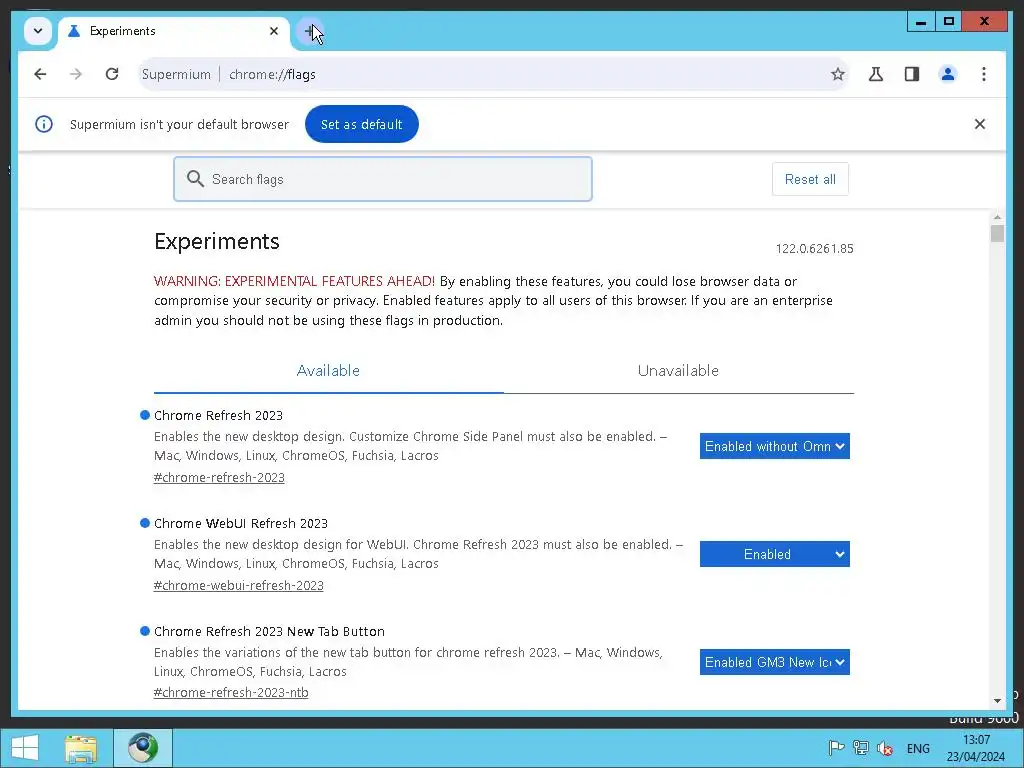Click the info icon in default browser bar
This screenshot has height=768, width=1024.
pos(44,124)
